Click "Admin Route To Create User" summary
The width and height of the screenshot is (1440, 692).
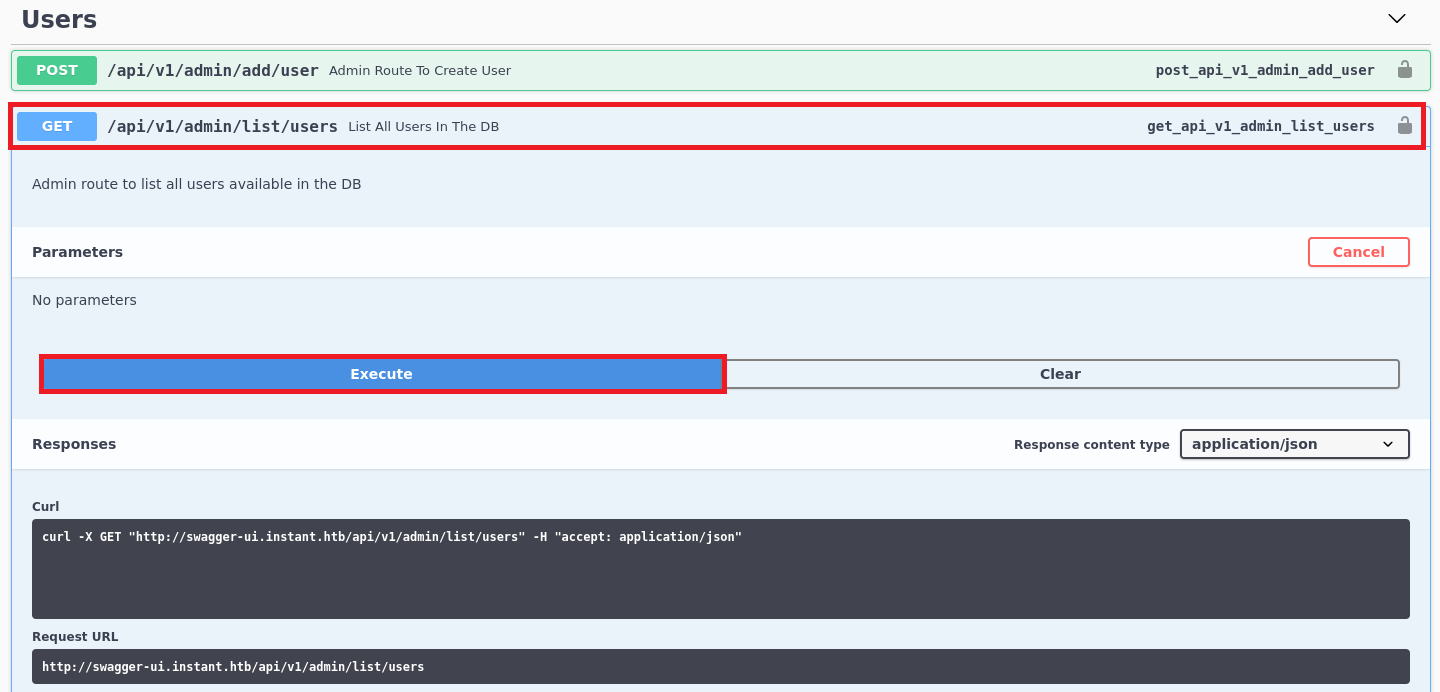[420, 71]
